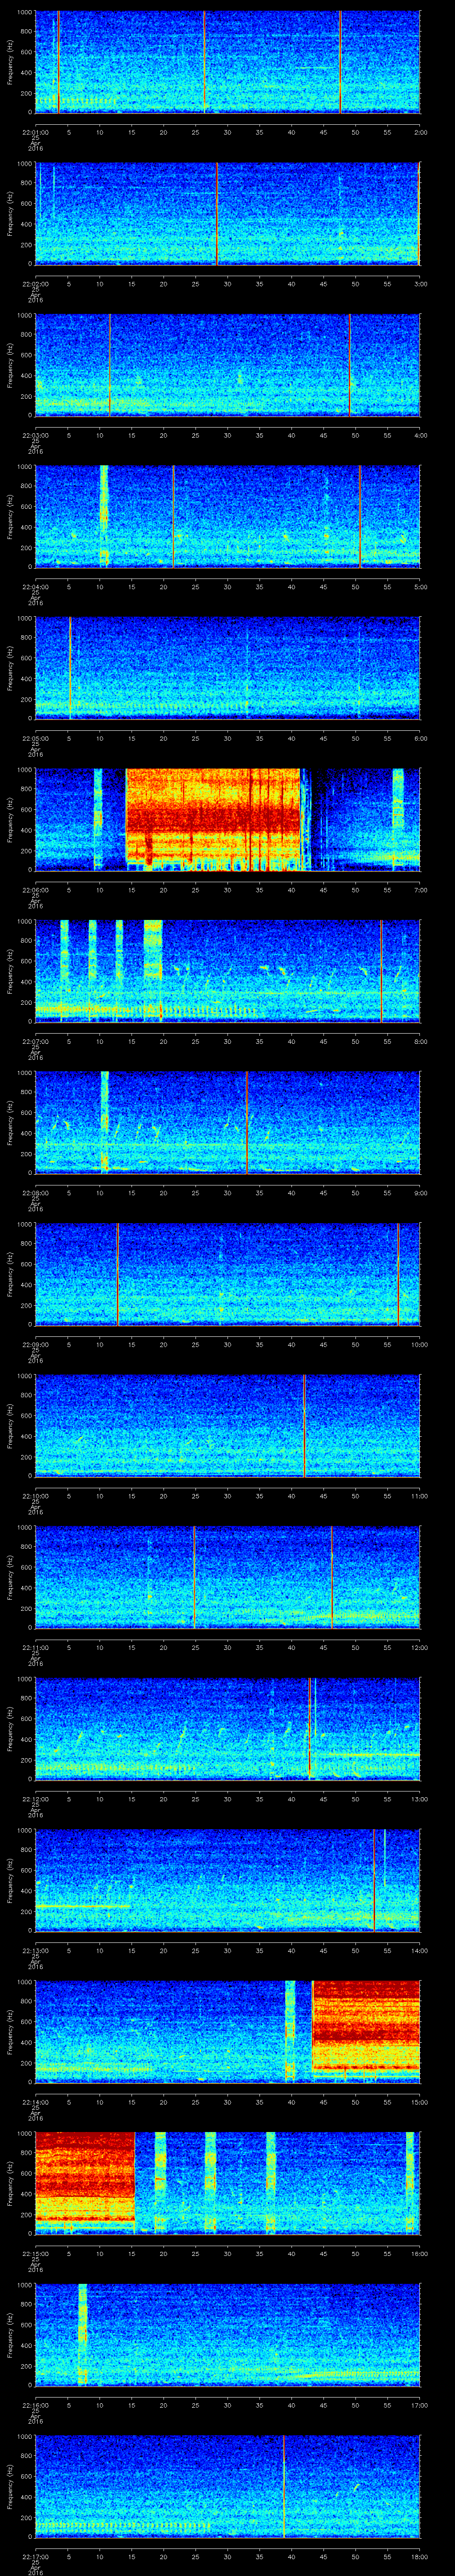This screenshot has height=2576, width=455.
Task: Select the red spike near 25 seconds in the 22:11:00 spectrogram
Action: click(194, 1577)
